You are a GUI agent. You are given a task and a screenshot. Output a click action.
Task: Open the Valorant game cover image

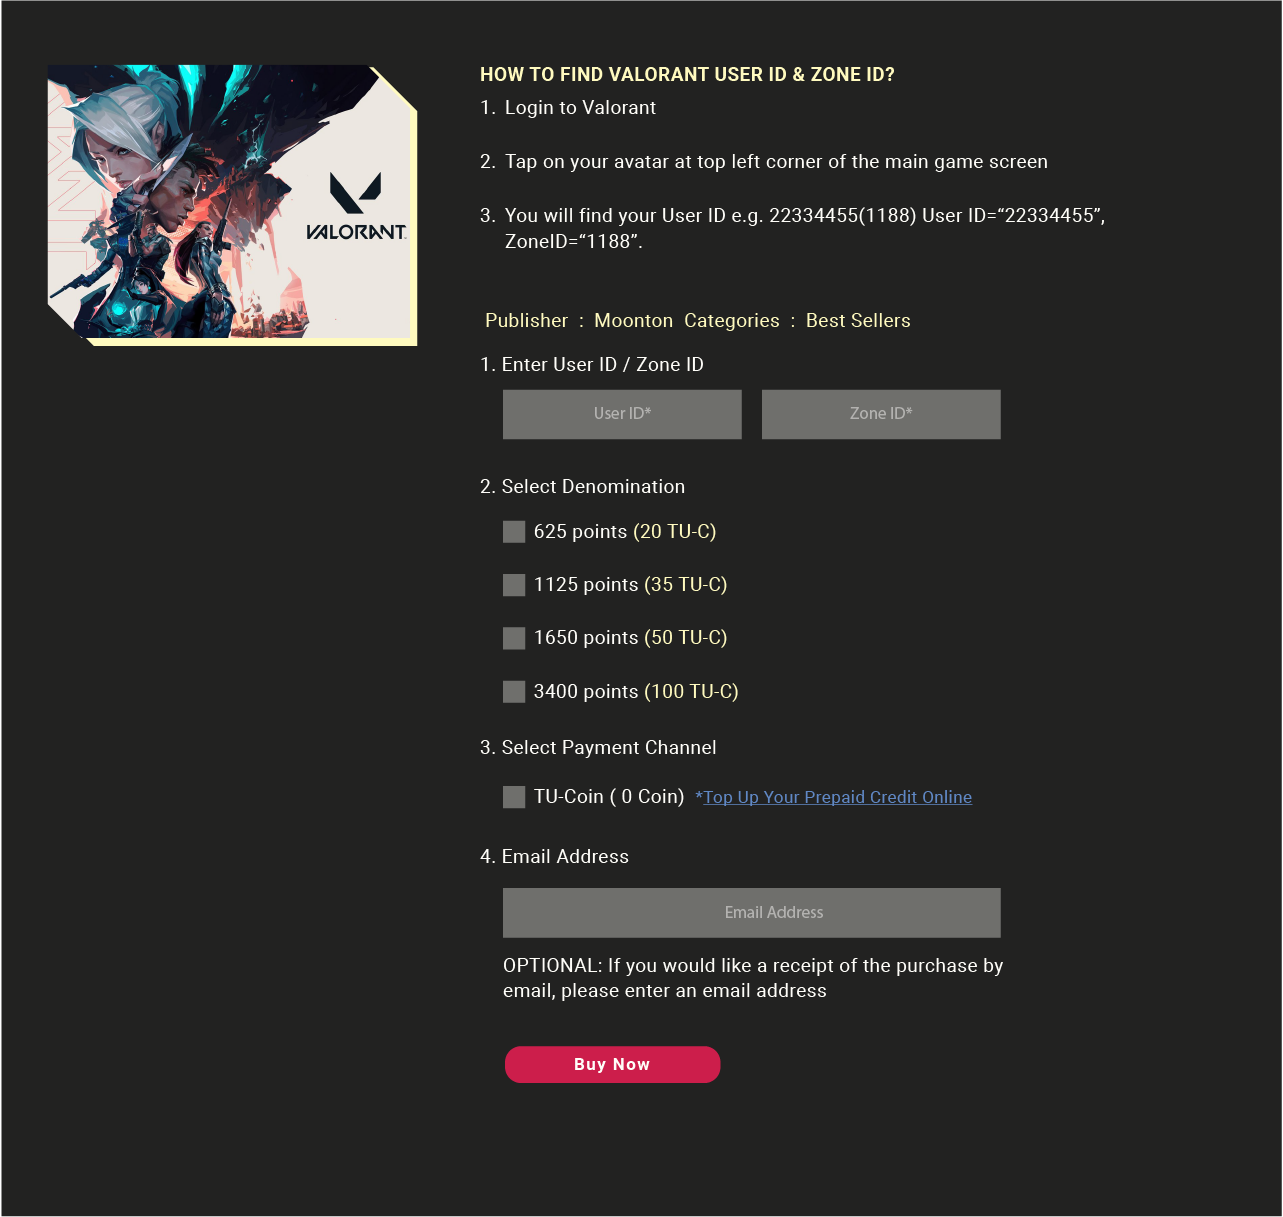tap(232, 205)
